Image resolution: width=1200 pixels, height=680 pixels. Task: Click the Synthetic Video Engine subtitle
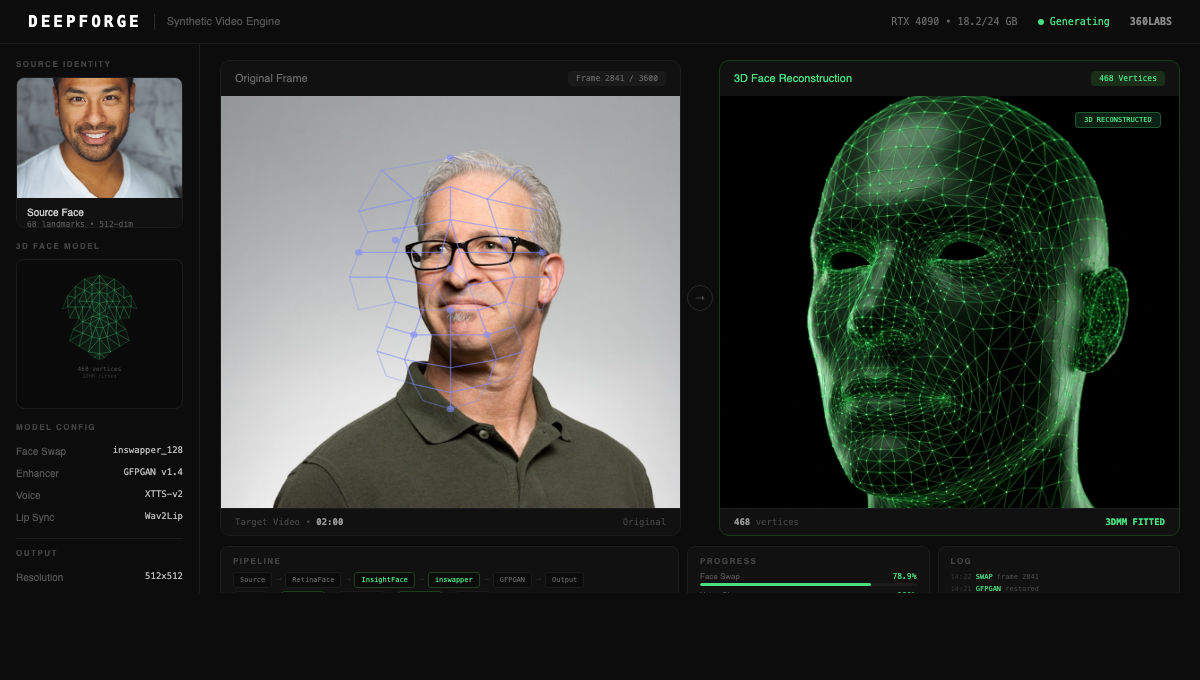223,21
